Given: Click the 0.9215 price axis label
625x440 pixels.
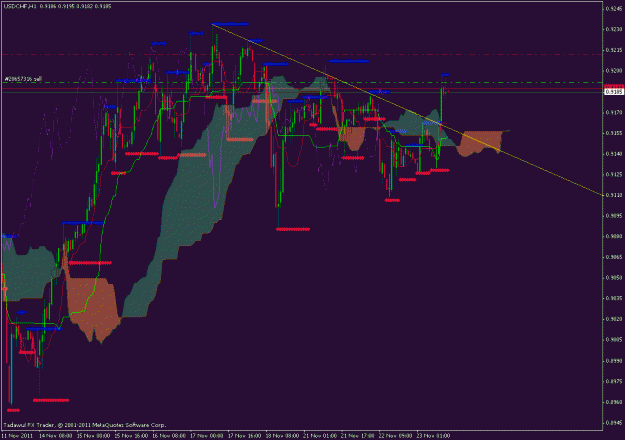Looking at the screenshot, I should coord(614,50).
